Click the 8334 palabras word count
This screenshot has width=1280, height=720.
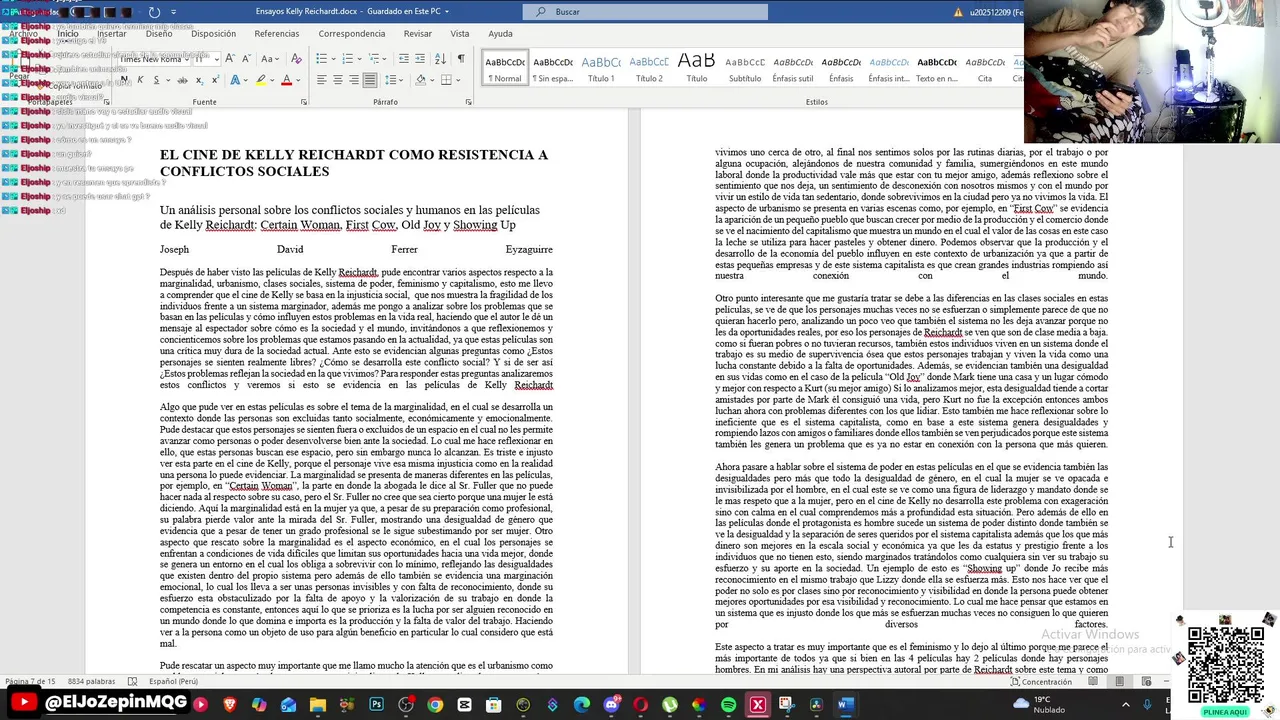tap(91, 681)
